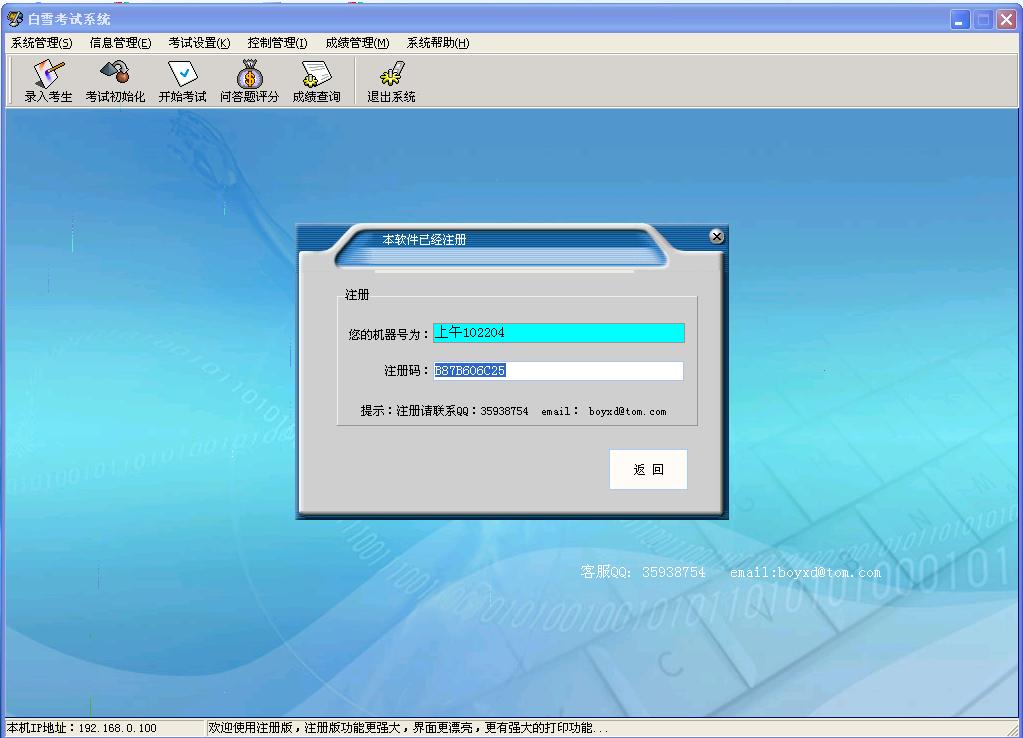Open 考试初始化 from the toolbar

[115, 81]
